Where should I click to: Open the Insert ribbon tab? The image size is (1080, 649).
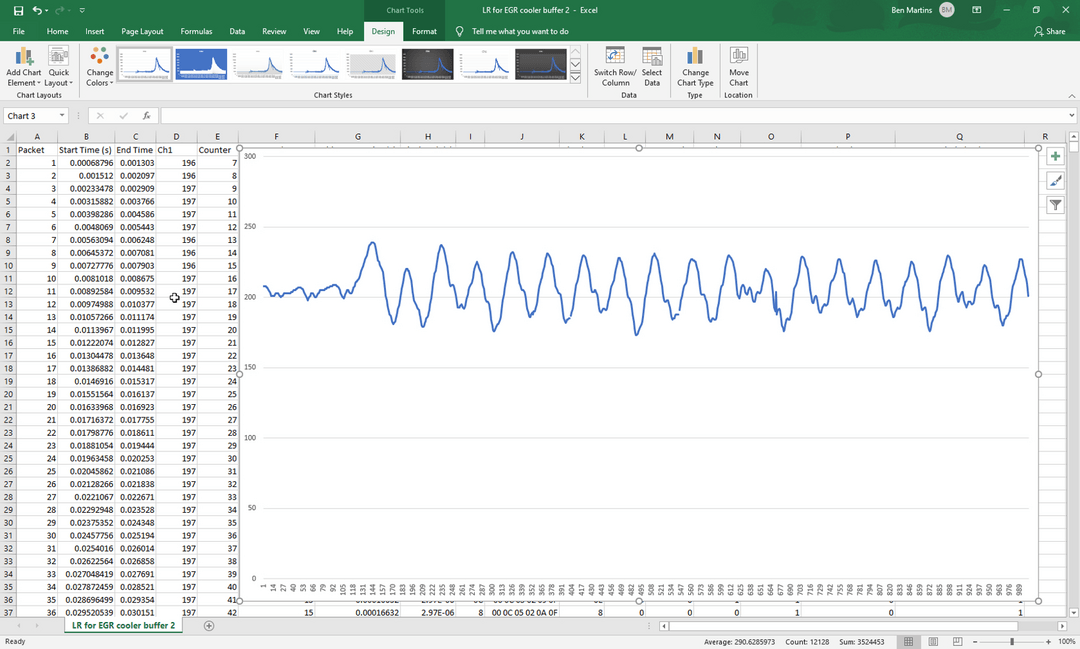click(94, 31)
